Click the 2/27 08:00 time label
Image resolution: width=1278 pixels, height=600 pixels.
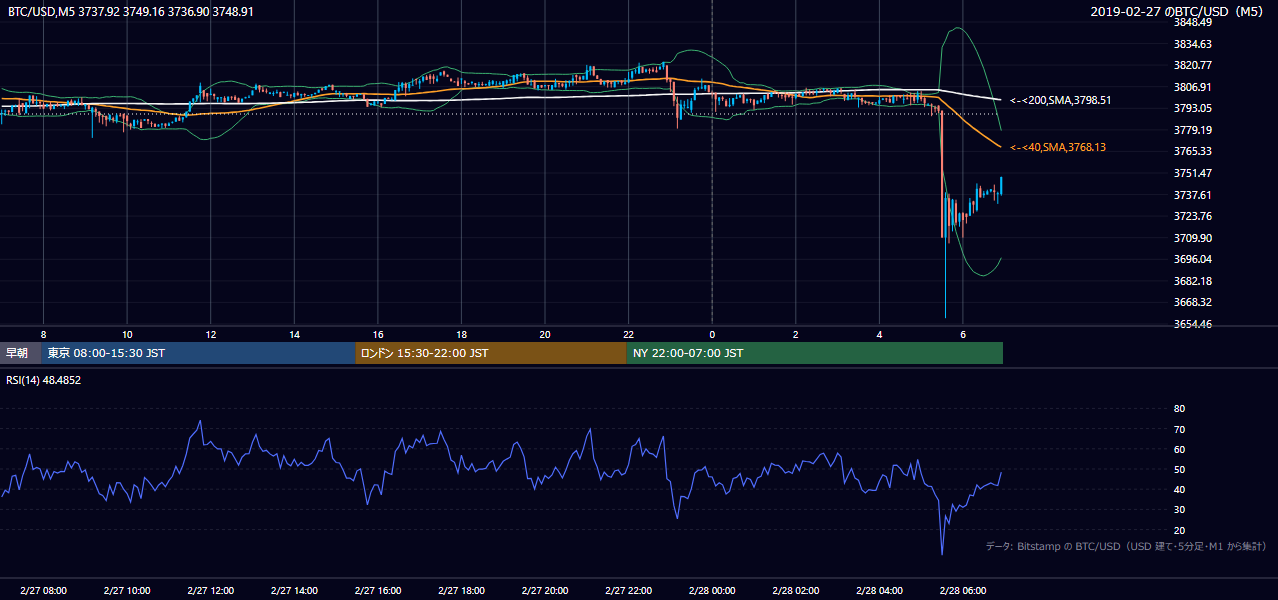pyautogui.click(x=43, y=591)
